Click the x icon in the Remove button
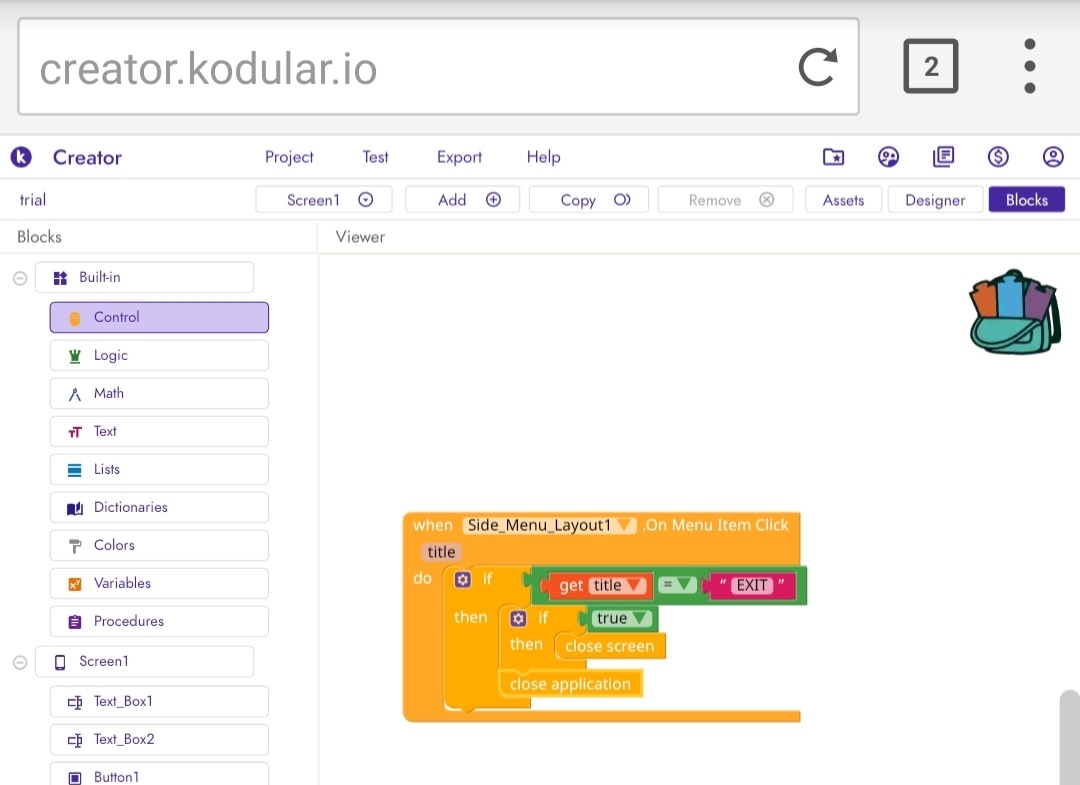The height and width of the screenshot is (785, 1080). pyautogui.click(x=767, y=200)
